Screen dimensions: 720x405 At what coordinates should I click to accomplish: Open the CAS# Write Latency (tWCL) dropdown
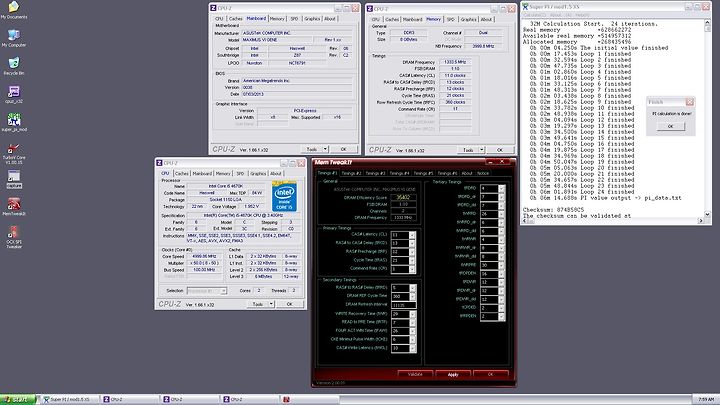click(x=412, y=349)
